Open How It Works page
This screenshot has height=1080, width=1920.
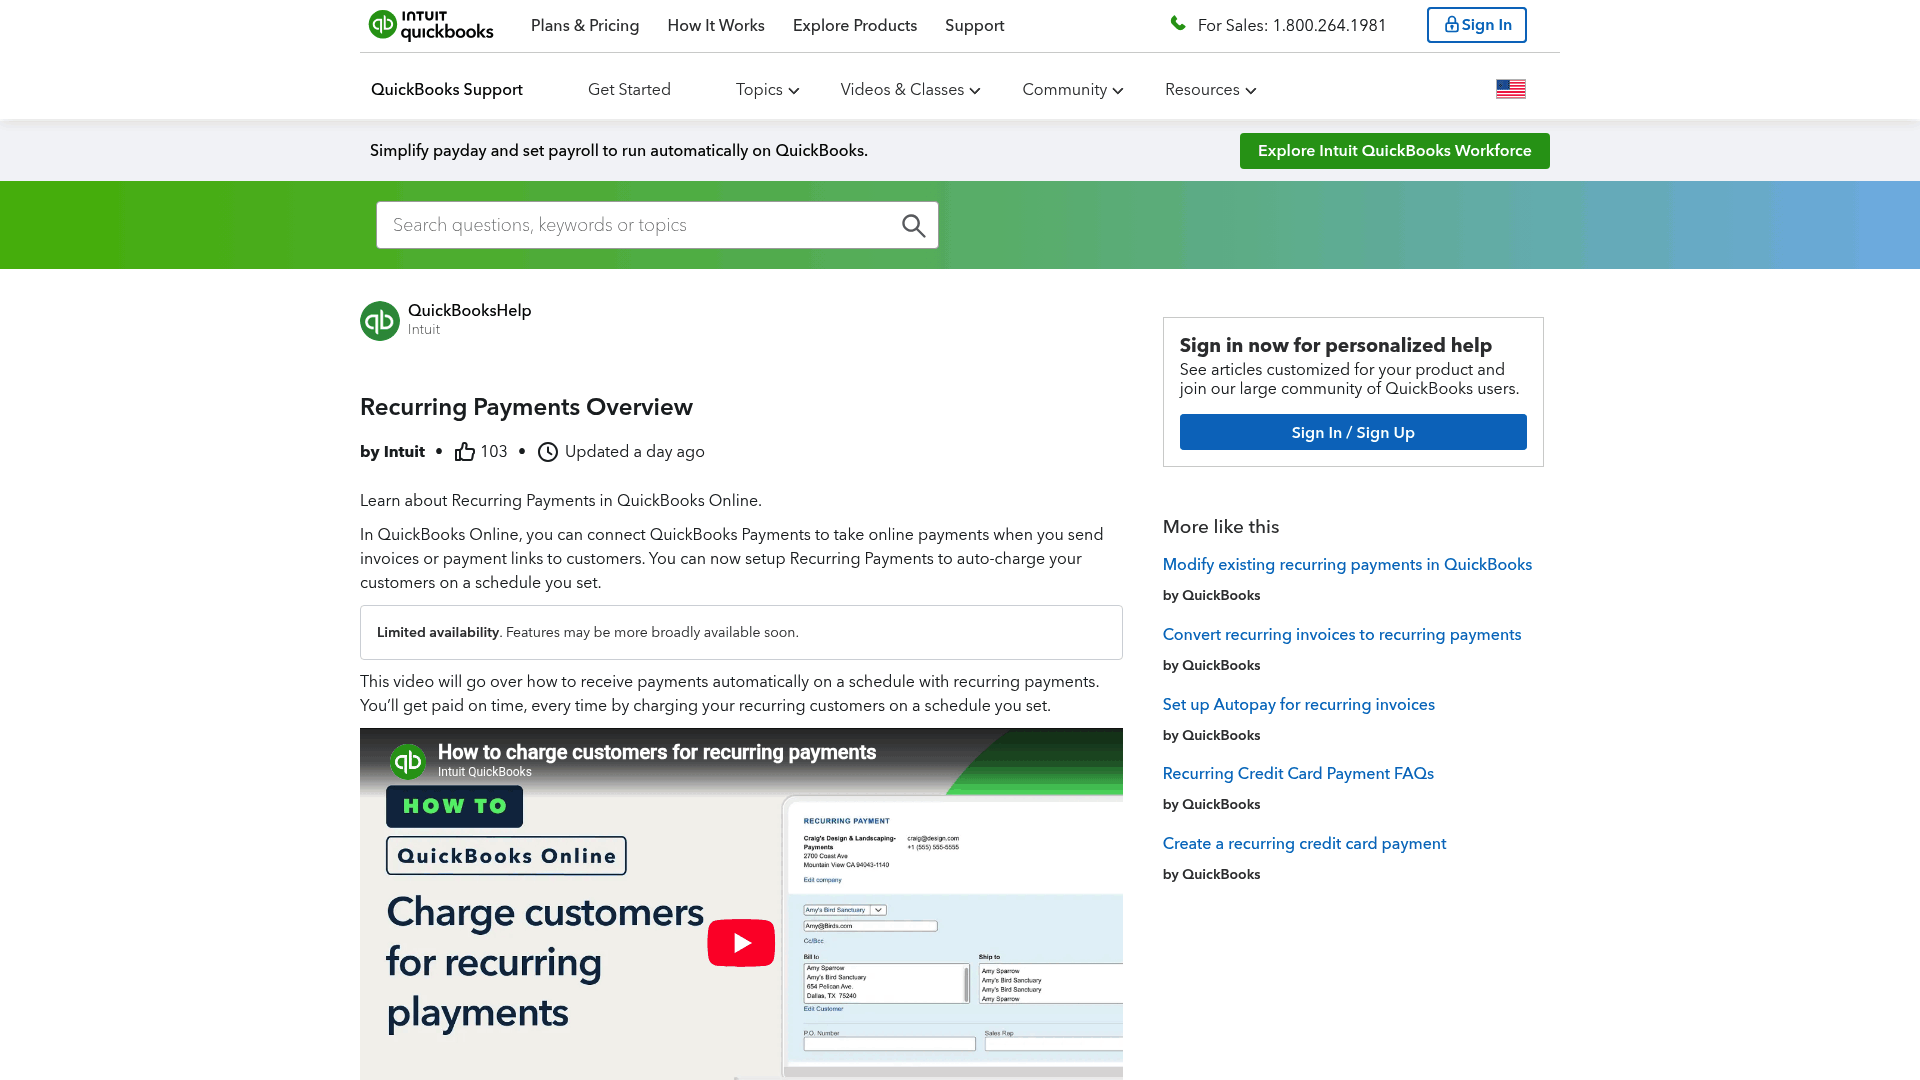click(716, 26)
